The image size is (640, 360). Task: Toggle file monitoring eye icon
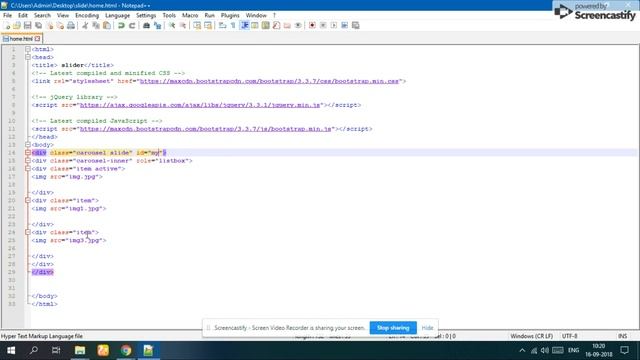[x=298, y=25]
